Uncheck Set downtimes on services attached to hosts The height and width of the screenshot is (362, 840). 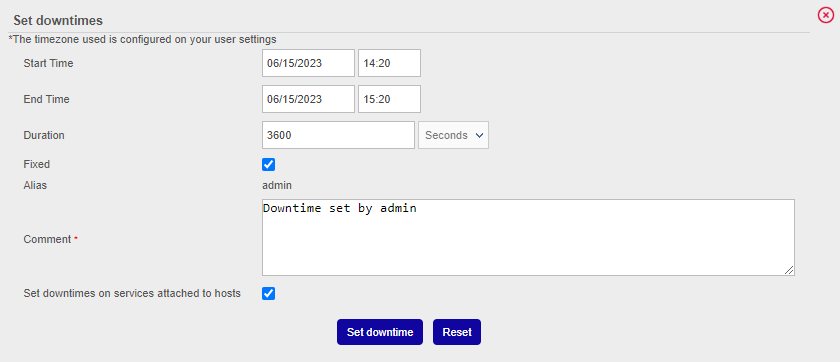tap(268, 293)
